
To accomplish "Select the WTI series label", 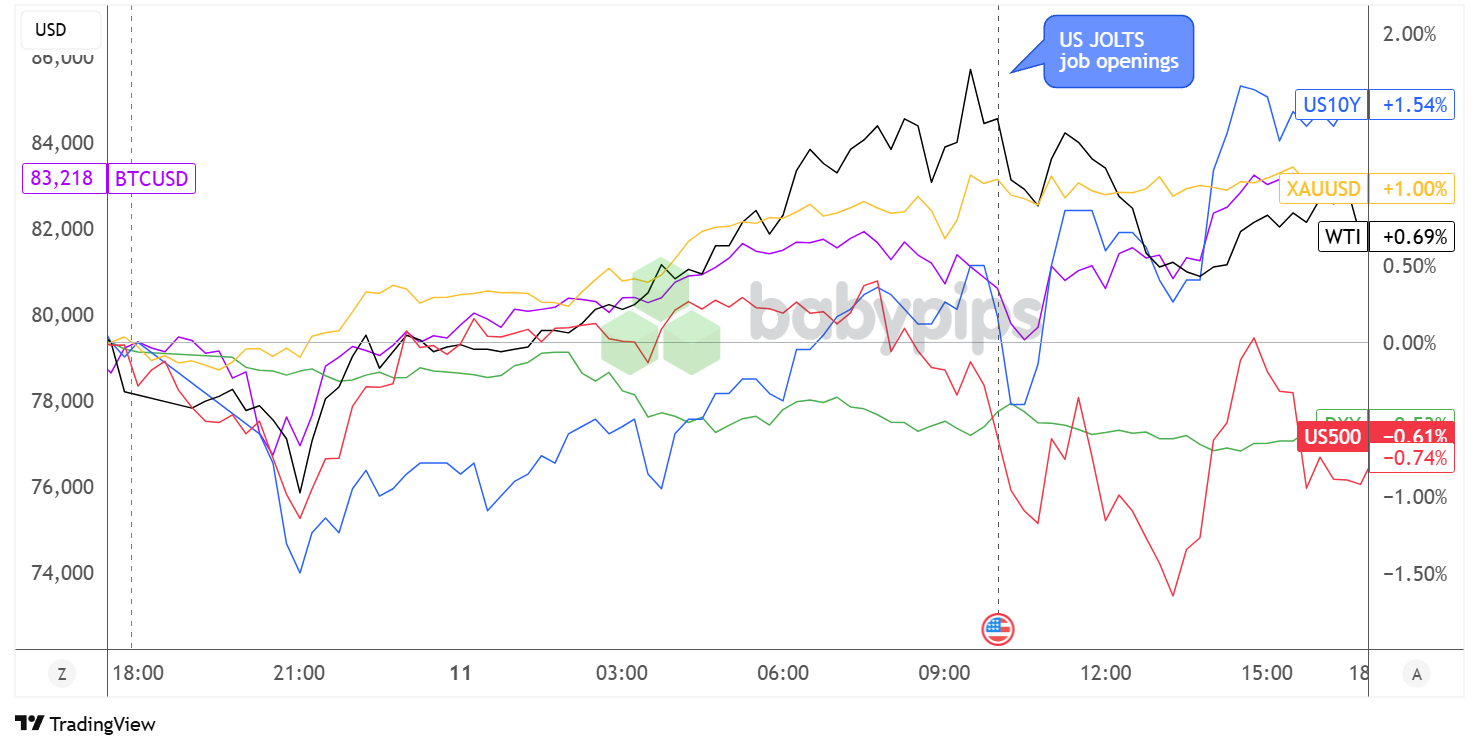I will coord(1341,237).
